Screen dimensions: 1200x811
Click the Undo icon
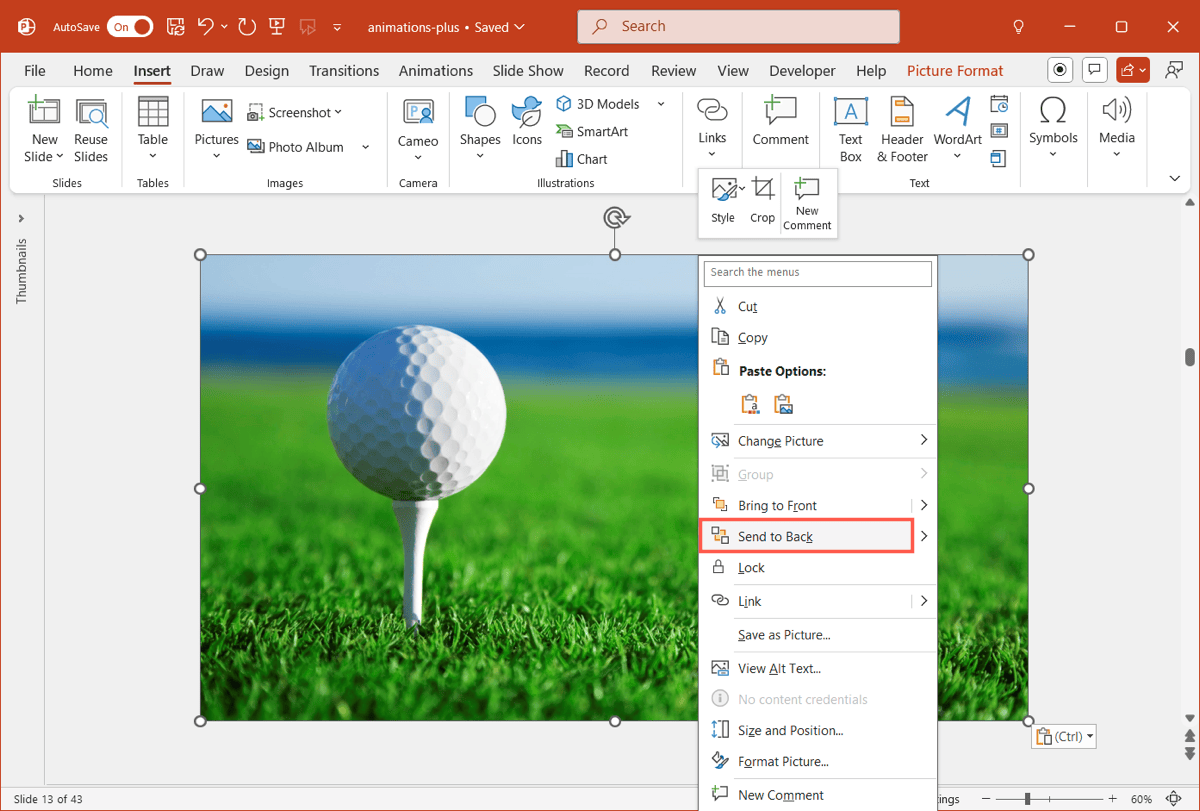206,27
